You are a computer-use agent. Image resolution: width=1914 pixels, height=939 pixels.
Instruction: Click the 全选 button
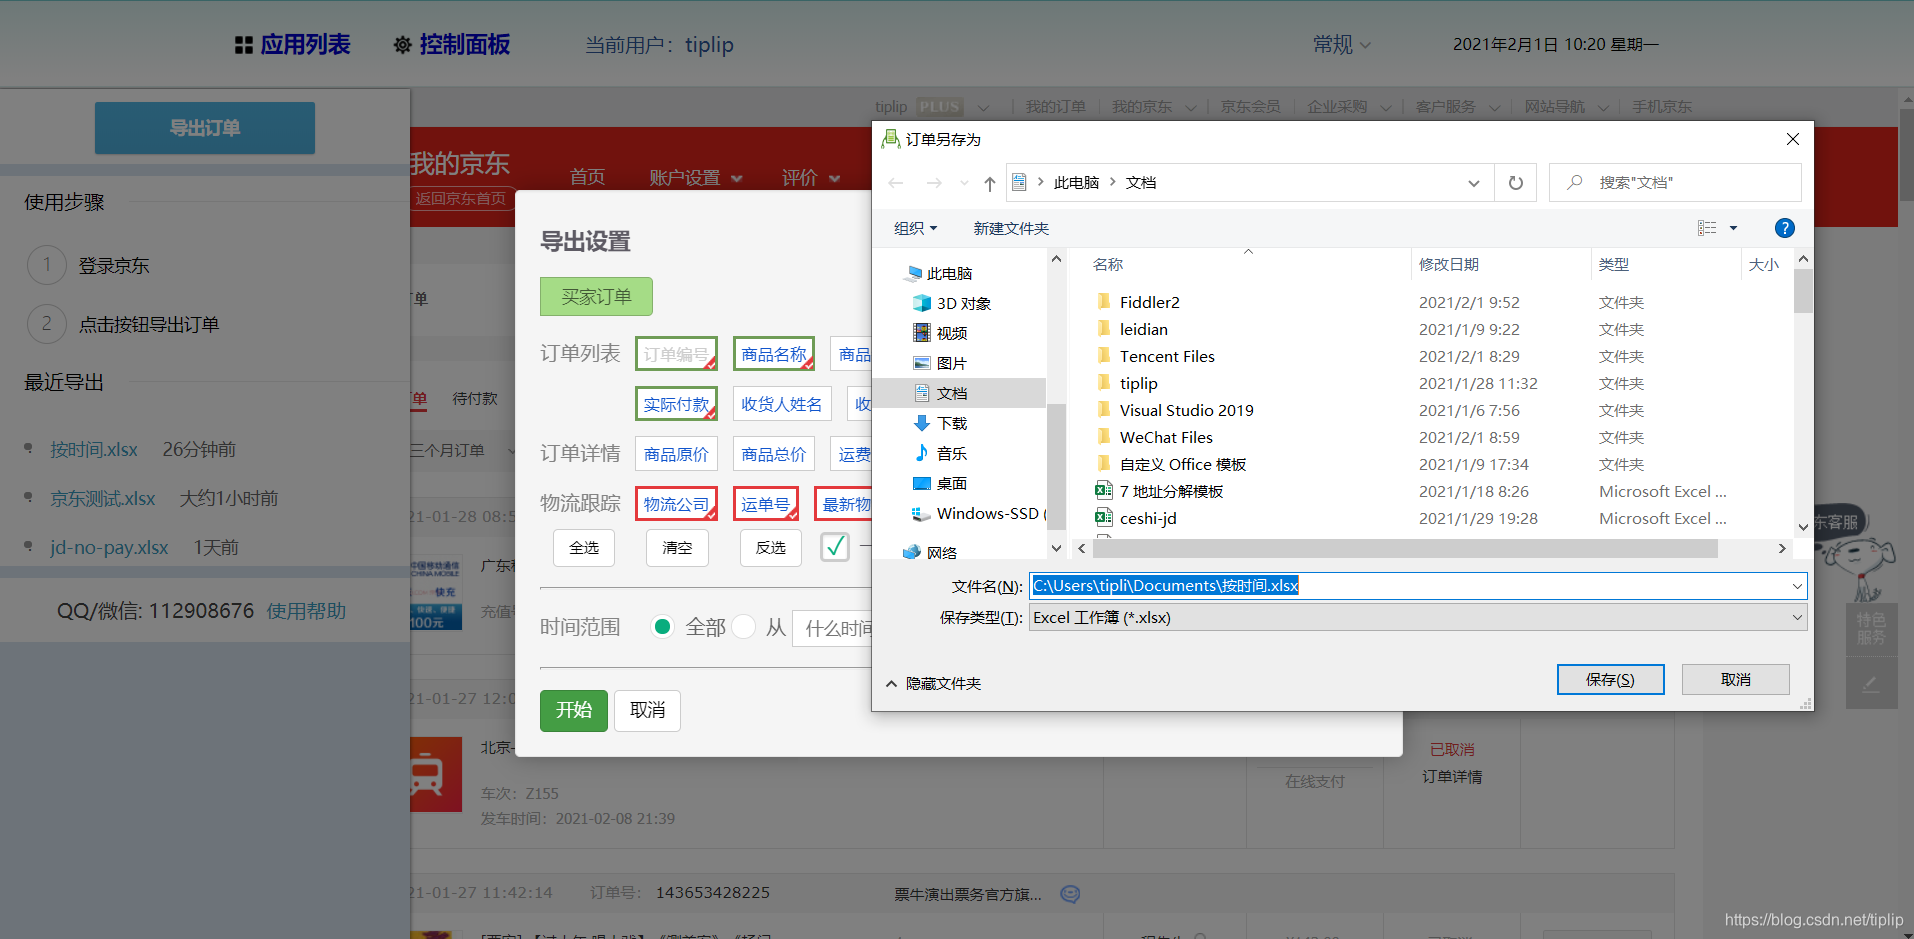584,547
